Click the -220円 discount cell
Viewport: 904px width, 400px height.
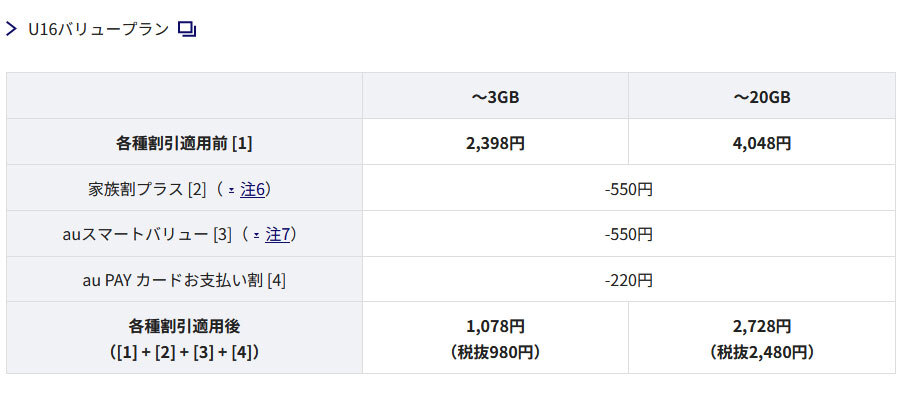(628, 281)
